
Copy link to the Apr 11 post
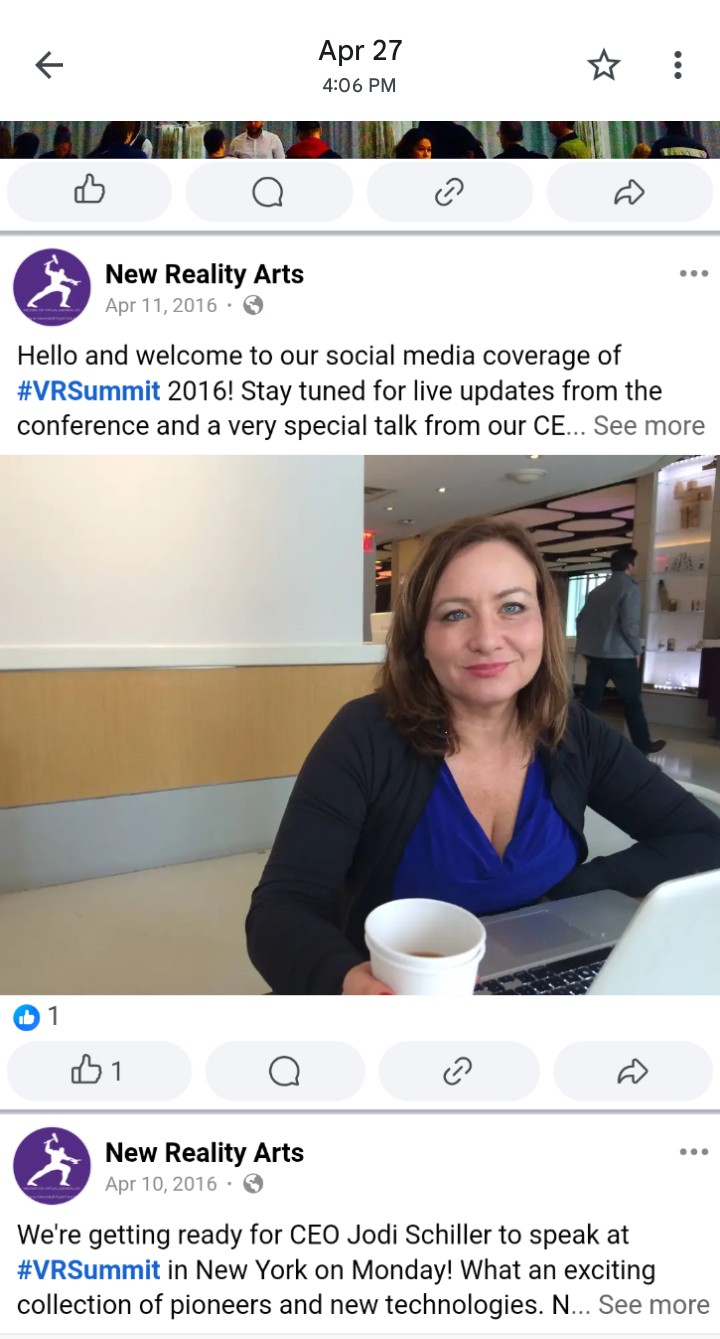[x=458, y=1072]
